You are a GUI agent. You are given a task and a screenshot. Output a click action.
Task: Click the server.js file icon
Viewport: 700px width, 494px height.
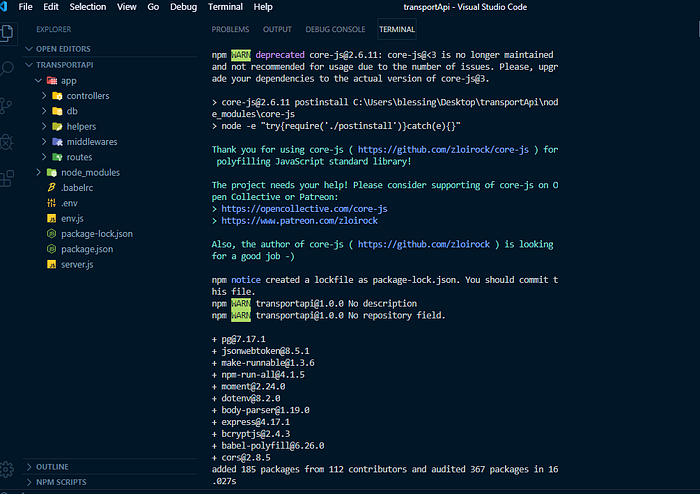(52, 264)
